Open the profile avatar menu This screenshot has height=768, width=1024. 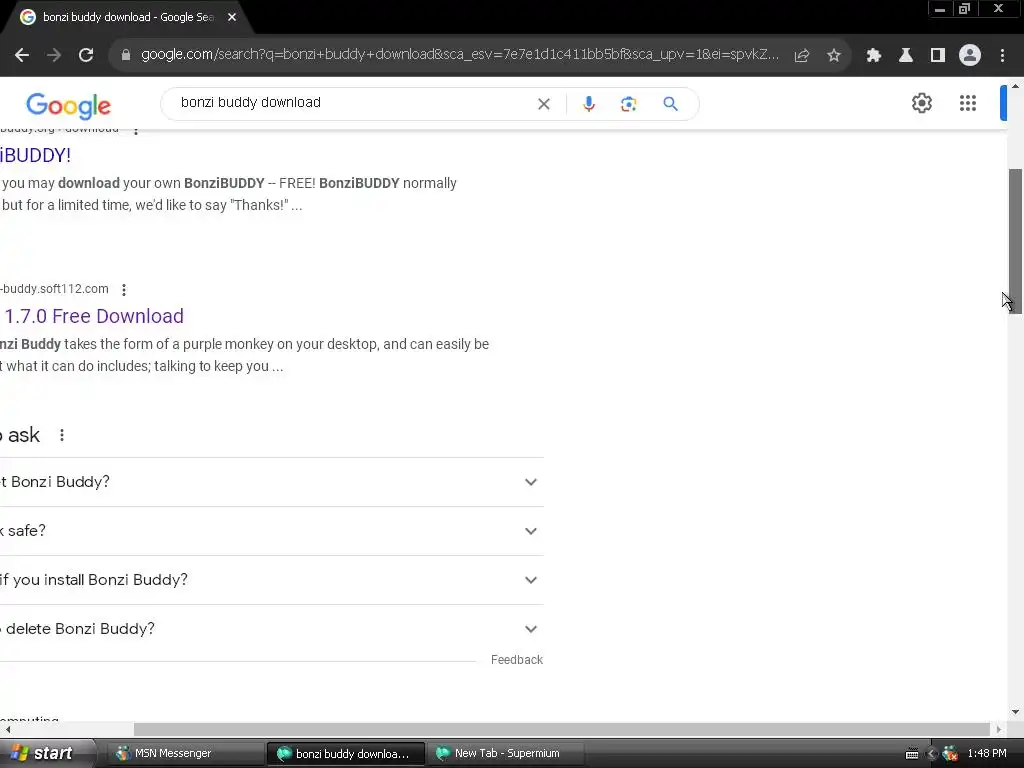[970, 56]
